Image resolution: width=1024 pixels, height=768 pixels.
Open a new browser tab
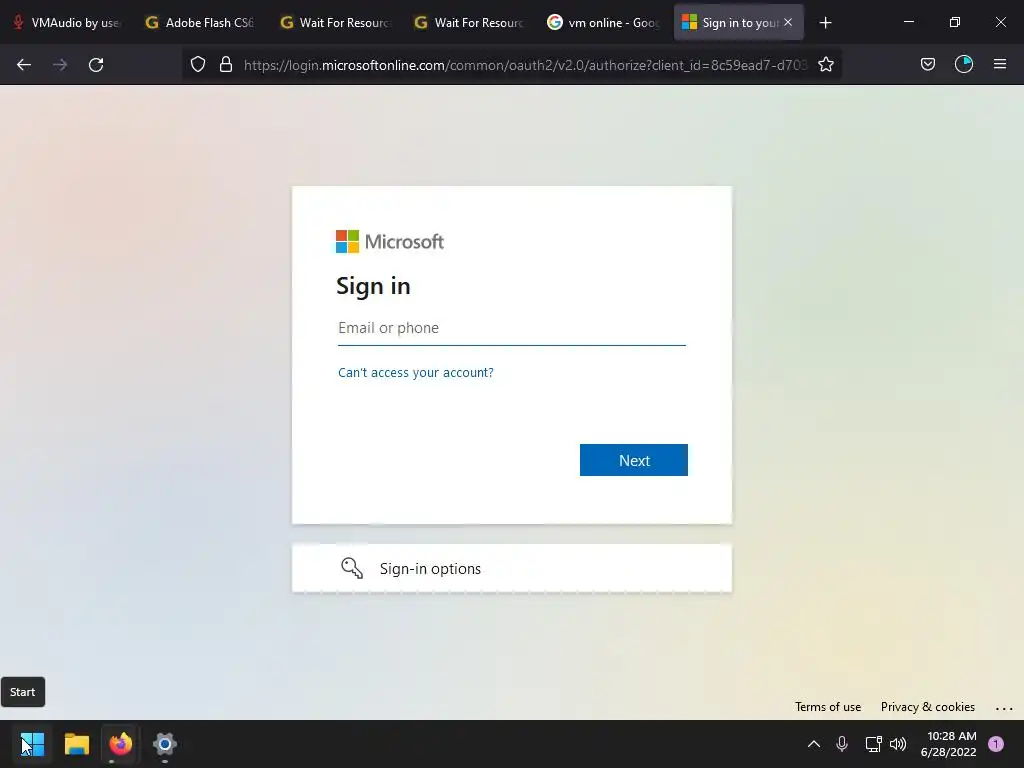tap(825, 23)
